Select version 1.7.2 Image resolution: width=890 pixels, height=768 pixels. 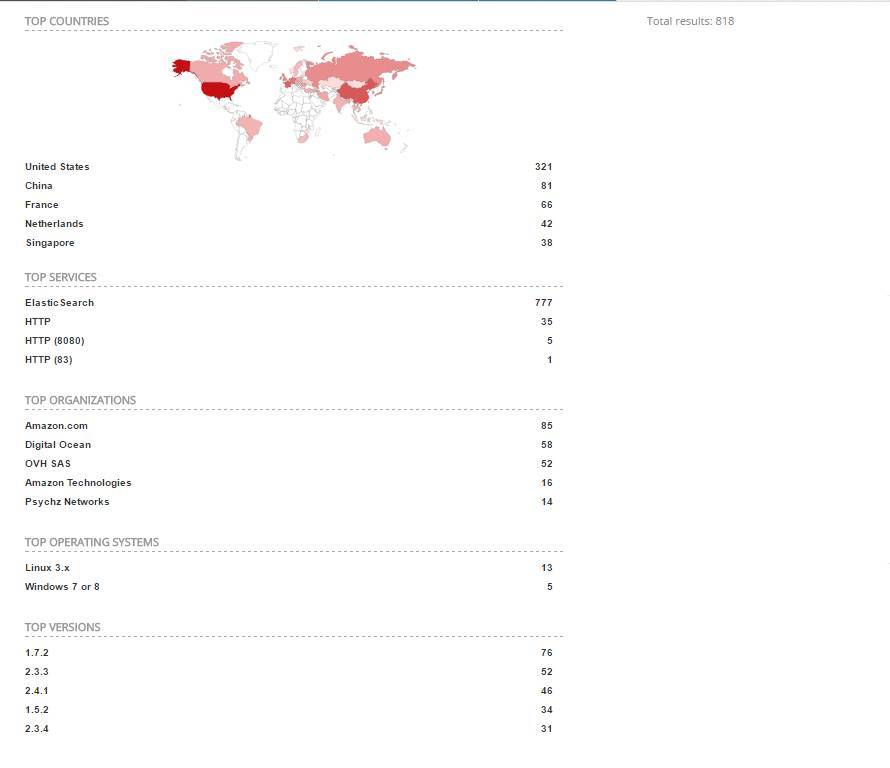coord(36,653)
